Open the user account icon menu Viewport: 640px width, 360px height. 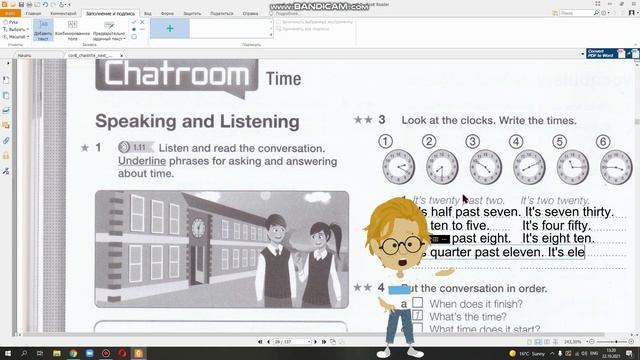point(631,13)
